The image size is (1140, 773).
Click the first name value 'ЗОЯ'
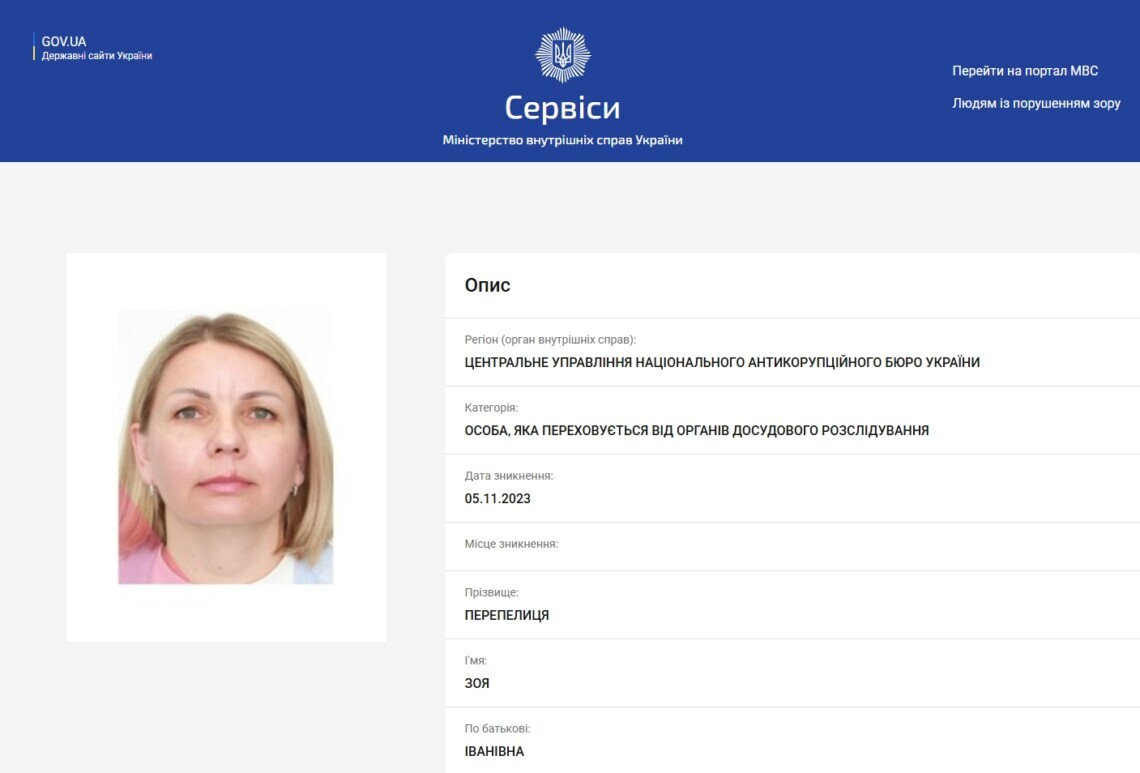click(x=477, y=684)
